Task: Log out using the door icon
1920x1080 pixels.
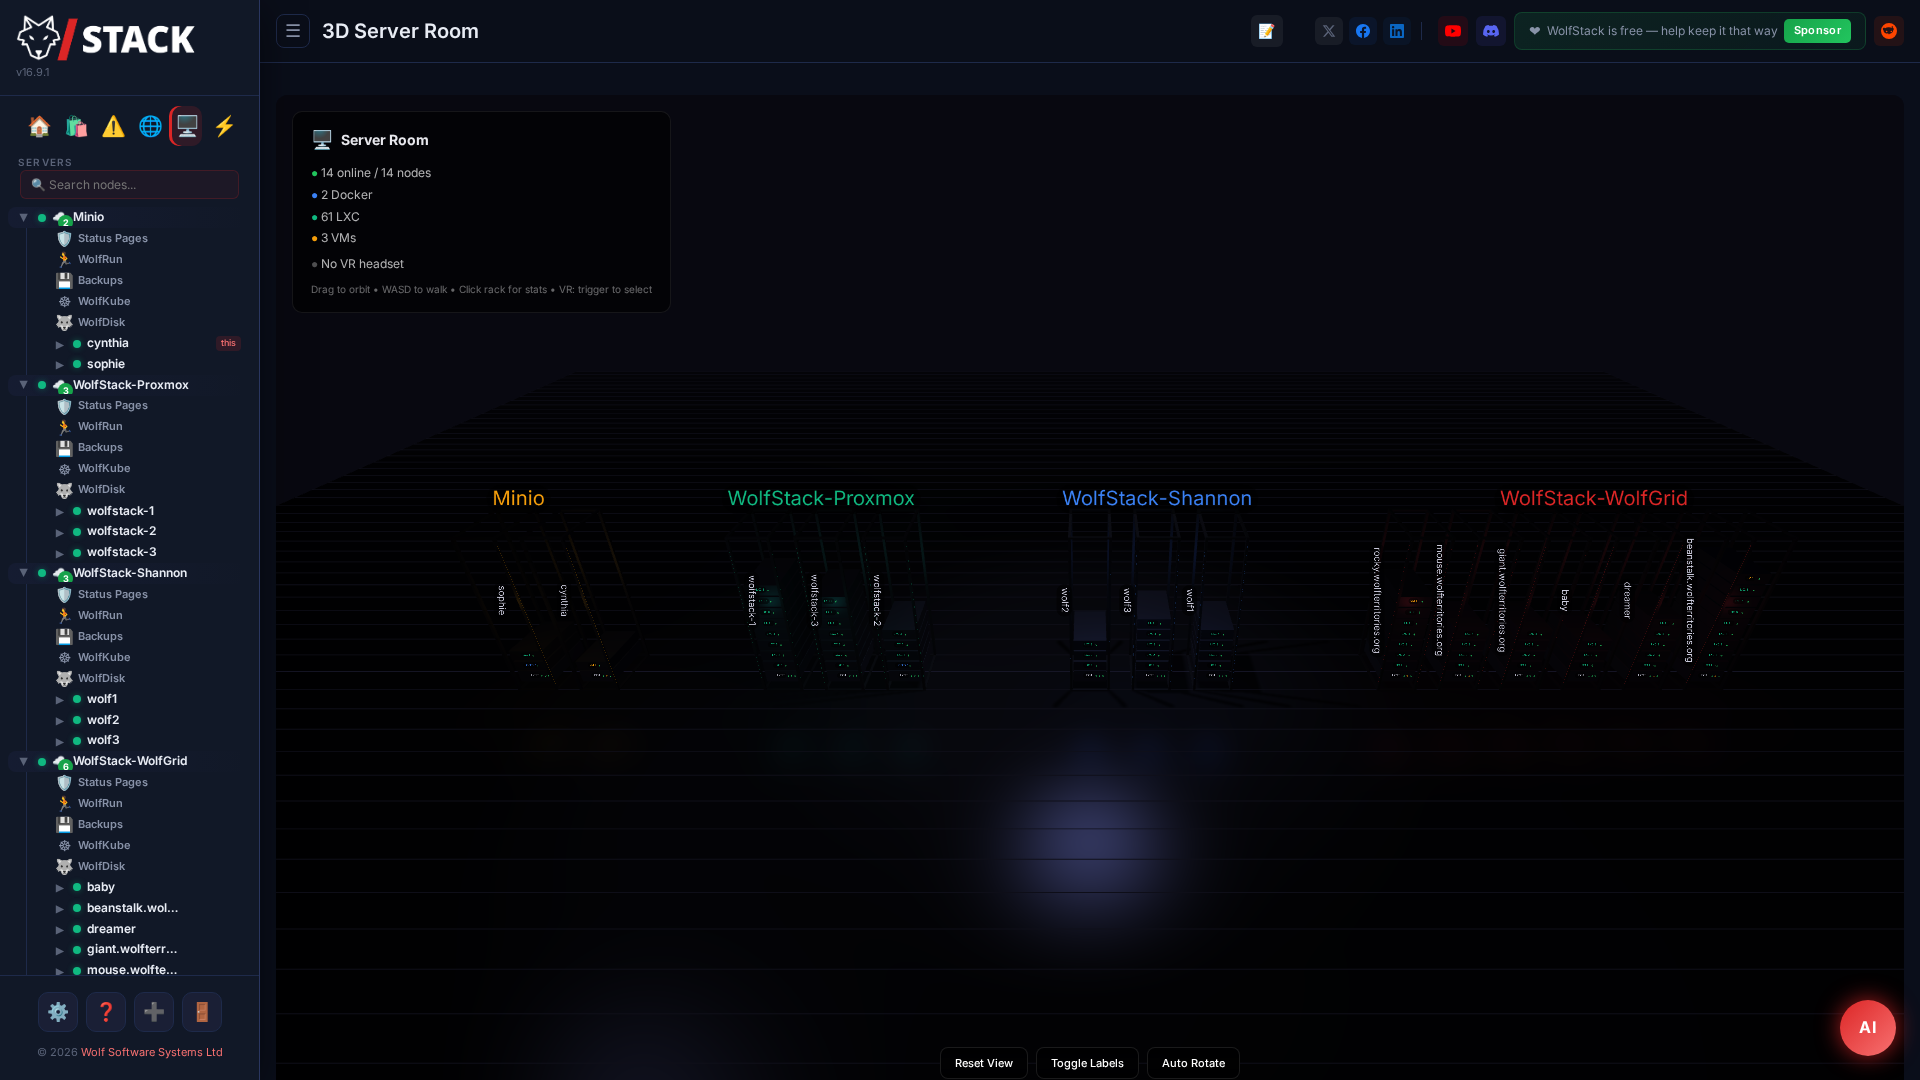Action: 202,1012
